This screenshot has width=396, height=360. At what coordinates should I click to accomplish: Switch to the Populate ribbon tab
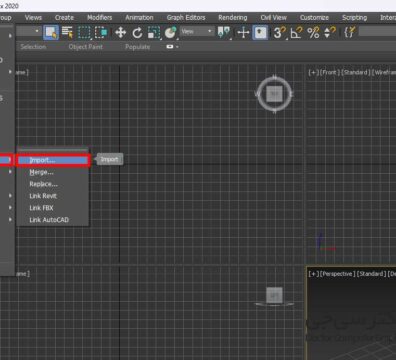[138, 47]
